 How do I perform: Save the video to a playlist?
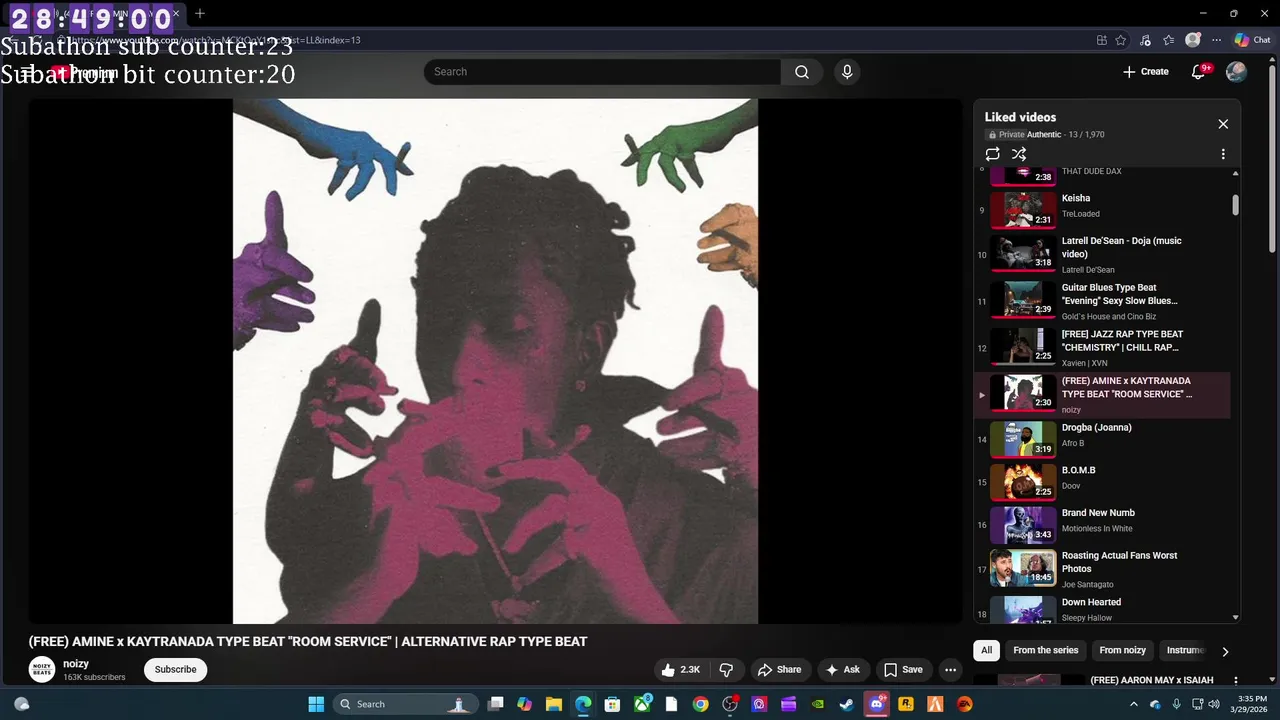[903, 670]
